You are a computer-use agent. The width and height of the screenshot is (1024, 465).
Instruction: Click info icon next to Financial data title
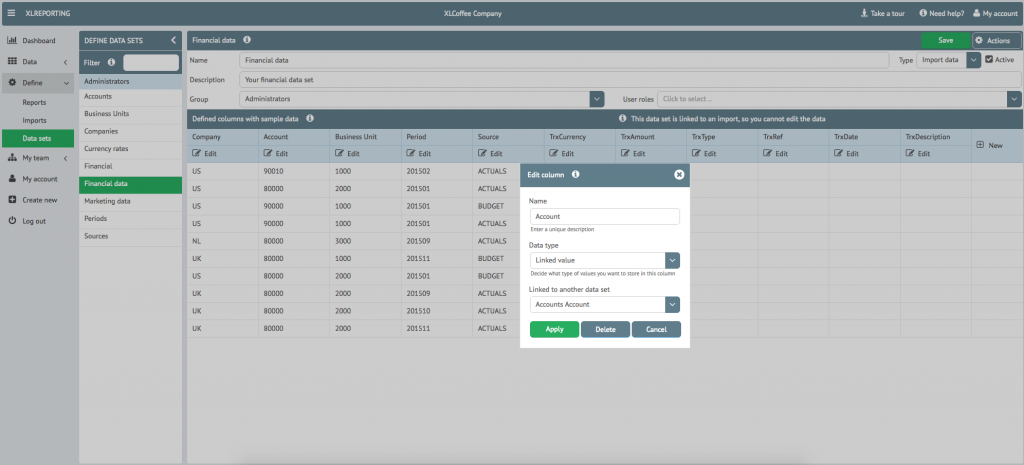point(247,40)
